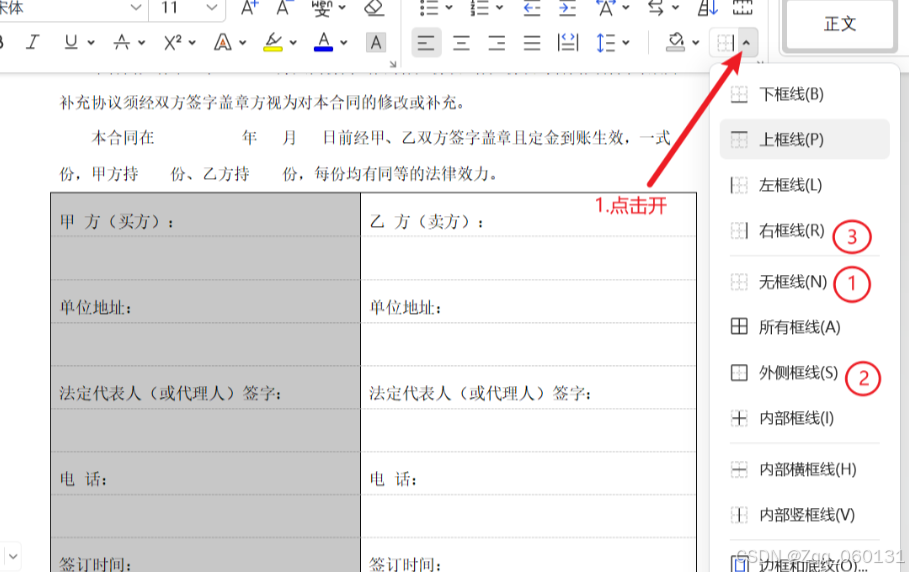The image size is (909, 572).
Task: Expand strikethrough options dropdown arrow
Action: pyautogui.click(x=142, y=42)
